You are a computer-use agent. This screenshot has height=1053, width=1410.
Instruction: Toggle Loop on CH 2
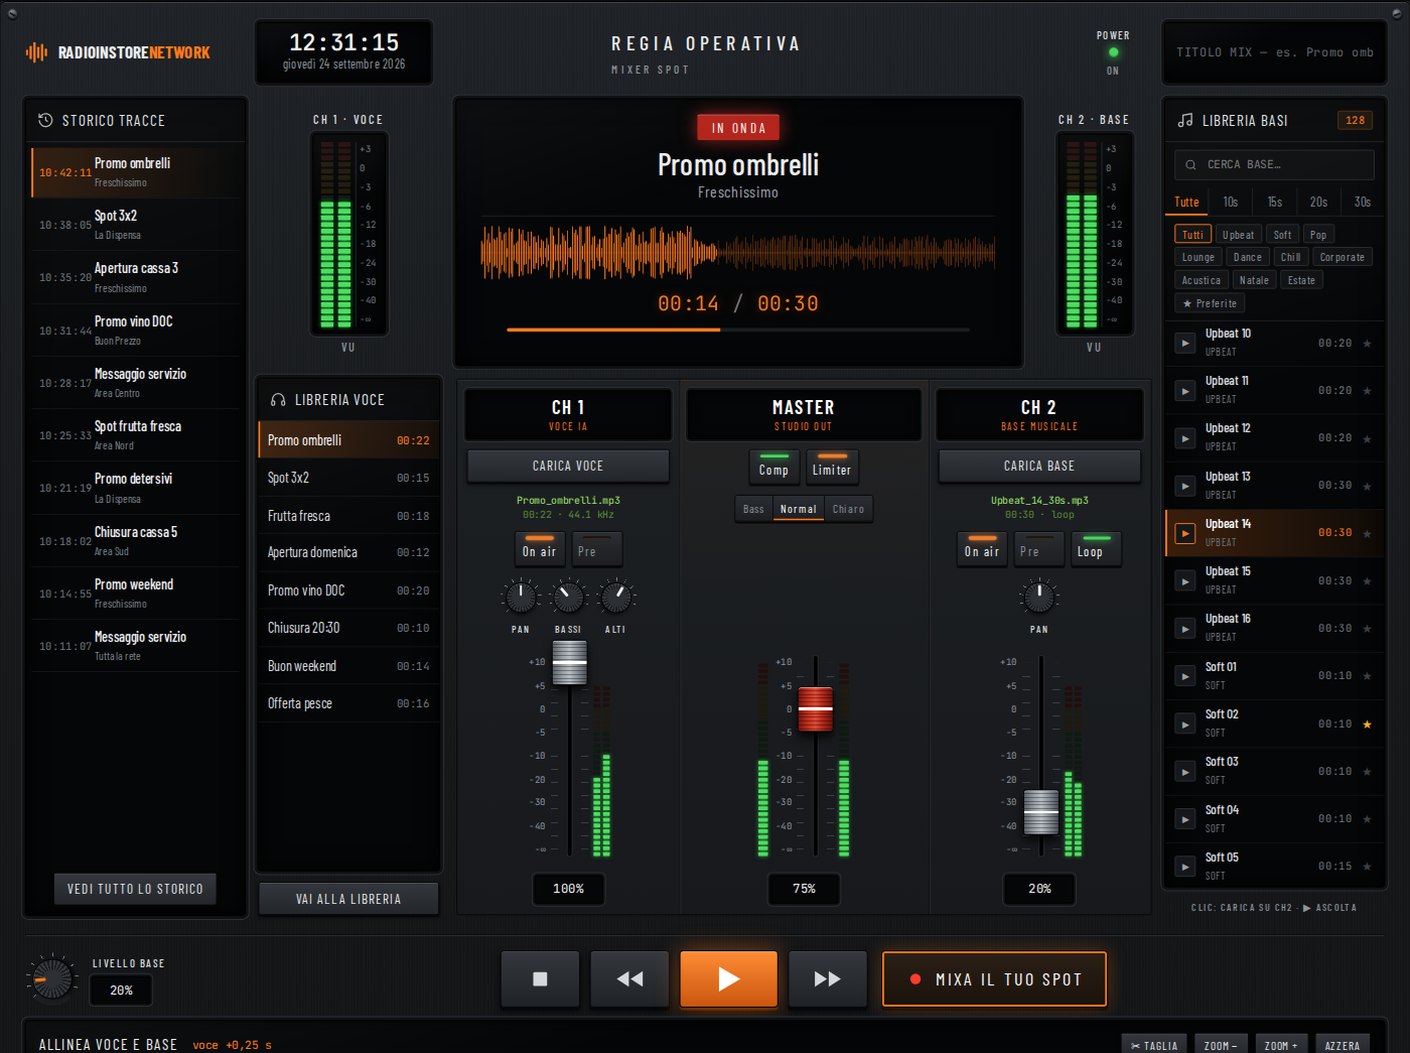(1096, 549)
